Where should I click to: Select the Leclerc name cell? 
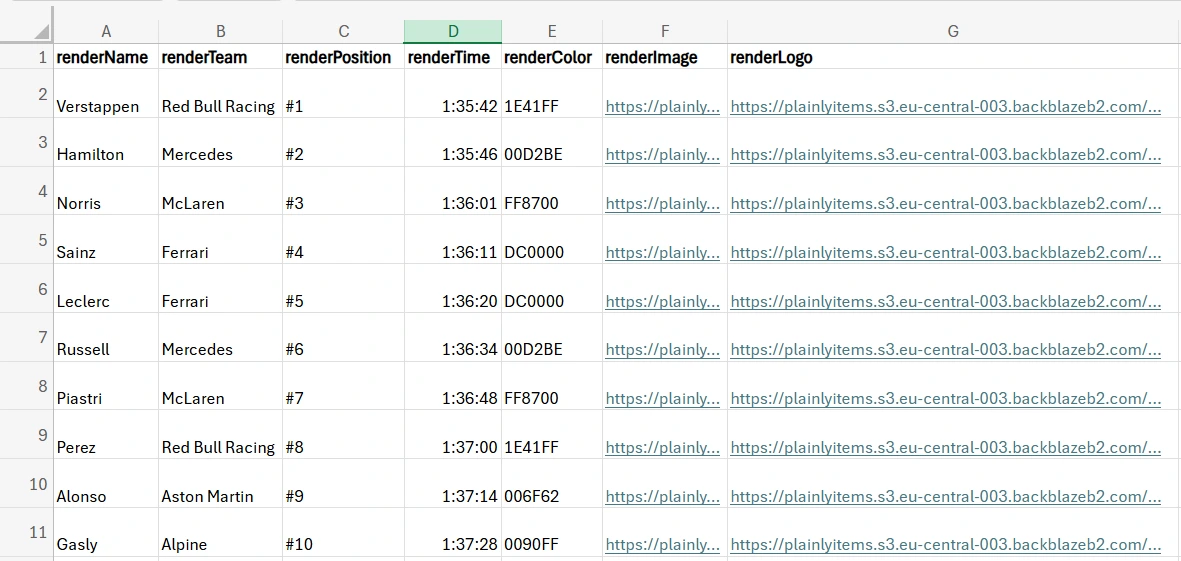[x=106, y=288]
